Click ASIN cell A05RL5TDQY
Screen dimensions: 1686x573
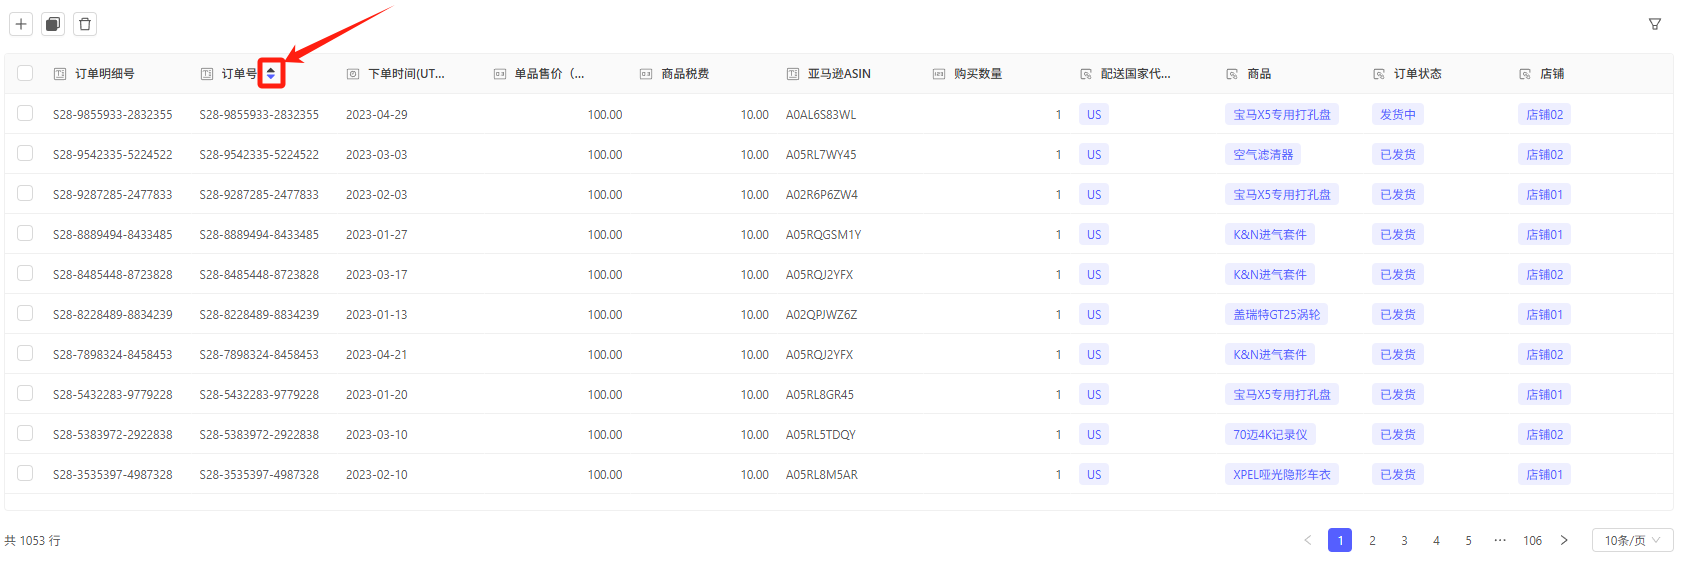[821, 435]
